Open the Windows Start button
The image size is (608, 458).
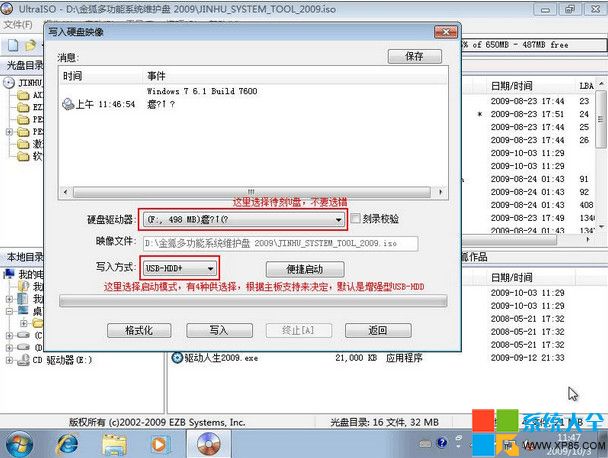[19, 444]
